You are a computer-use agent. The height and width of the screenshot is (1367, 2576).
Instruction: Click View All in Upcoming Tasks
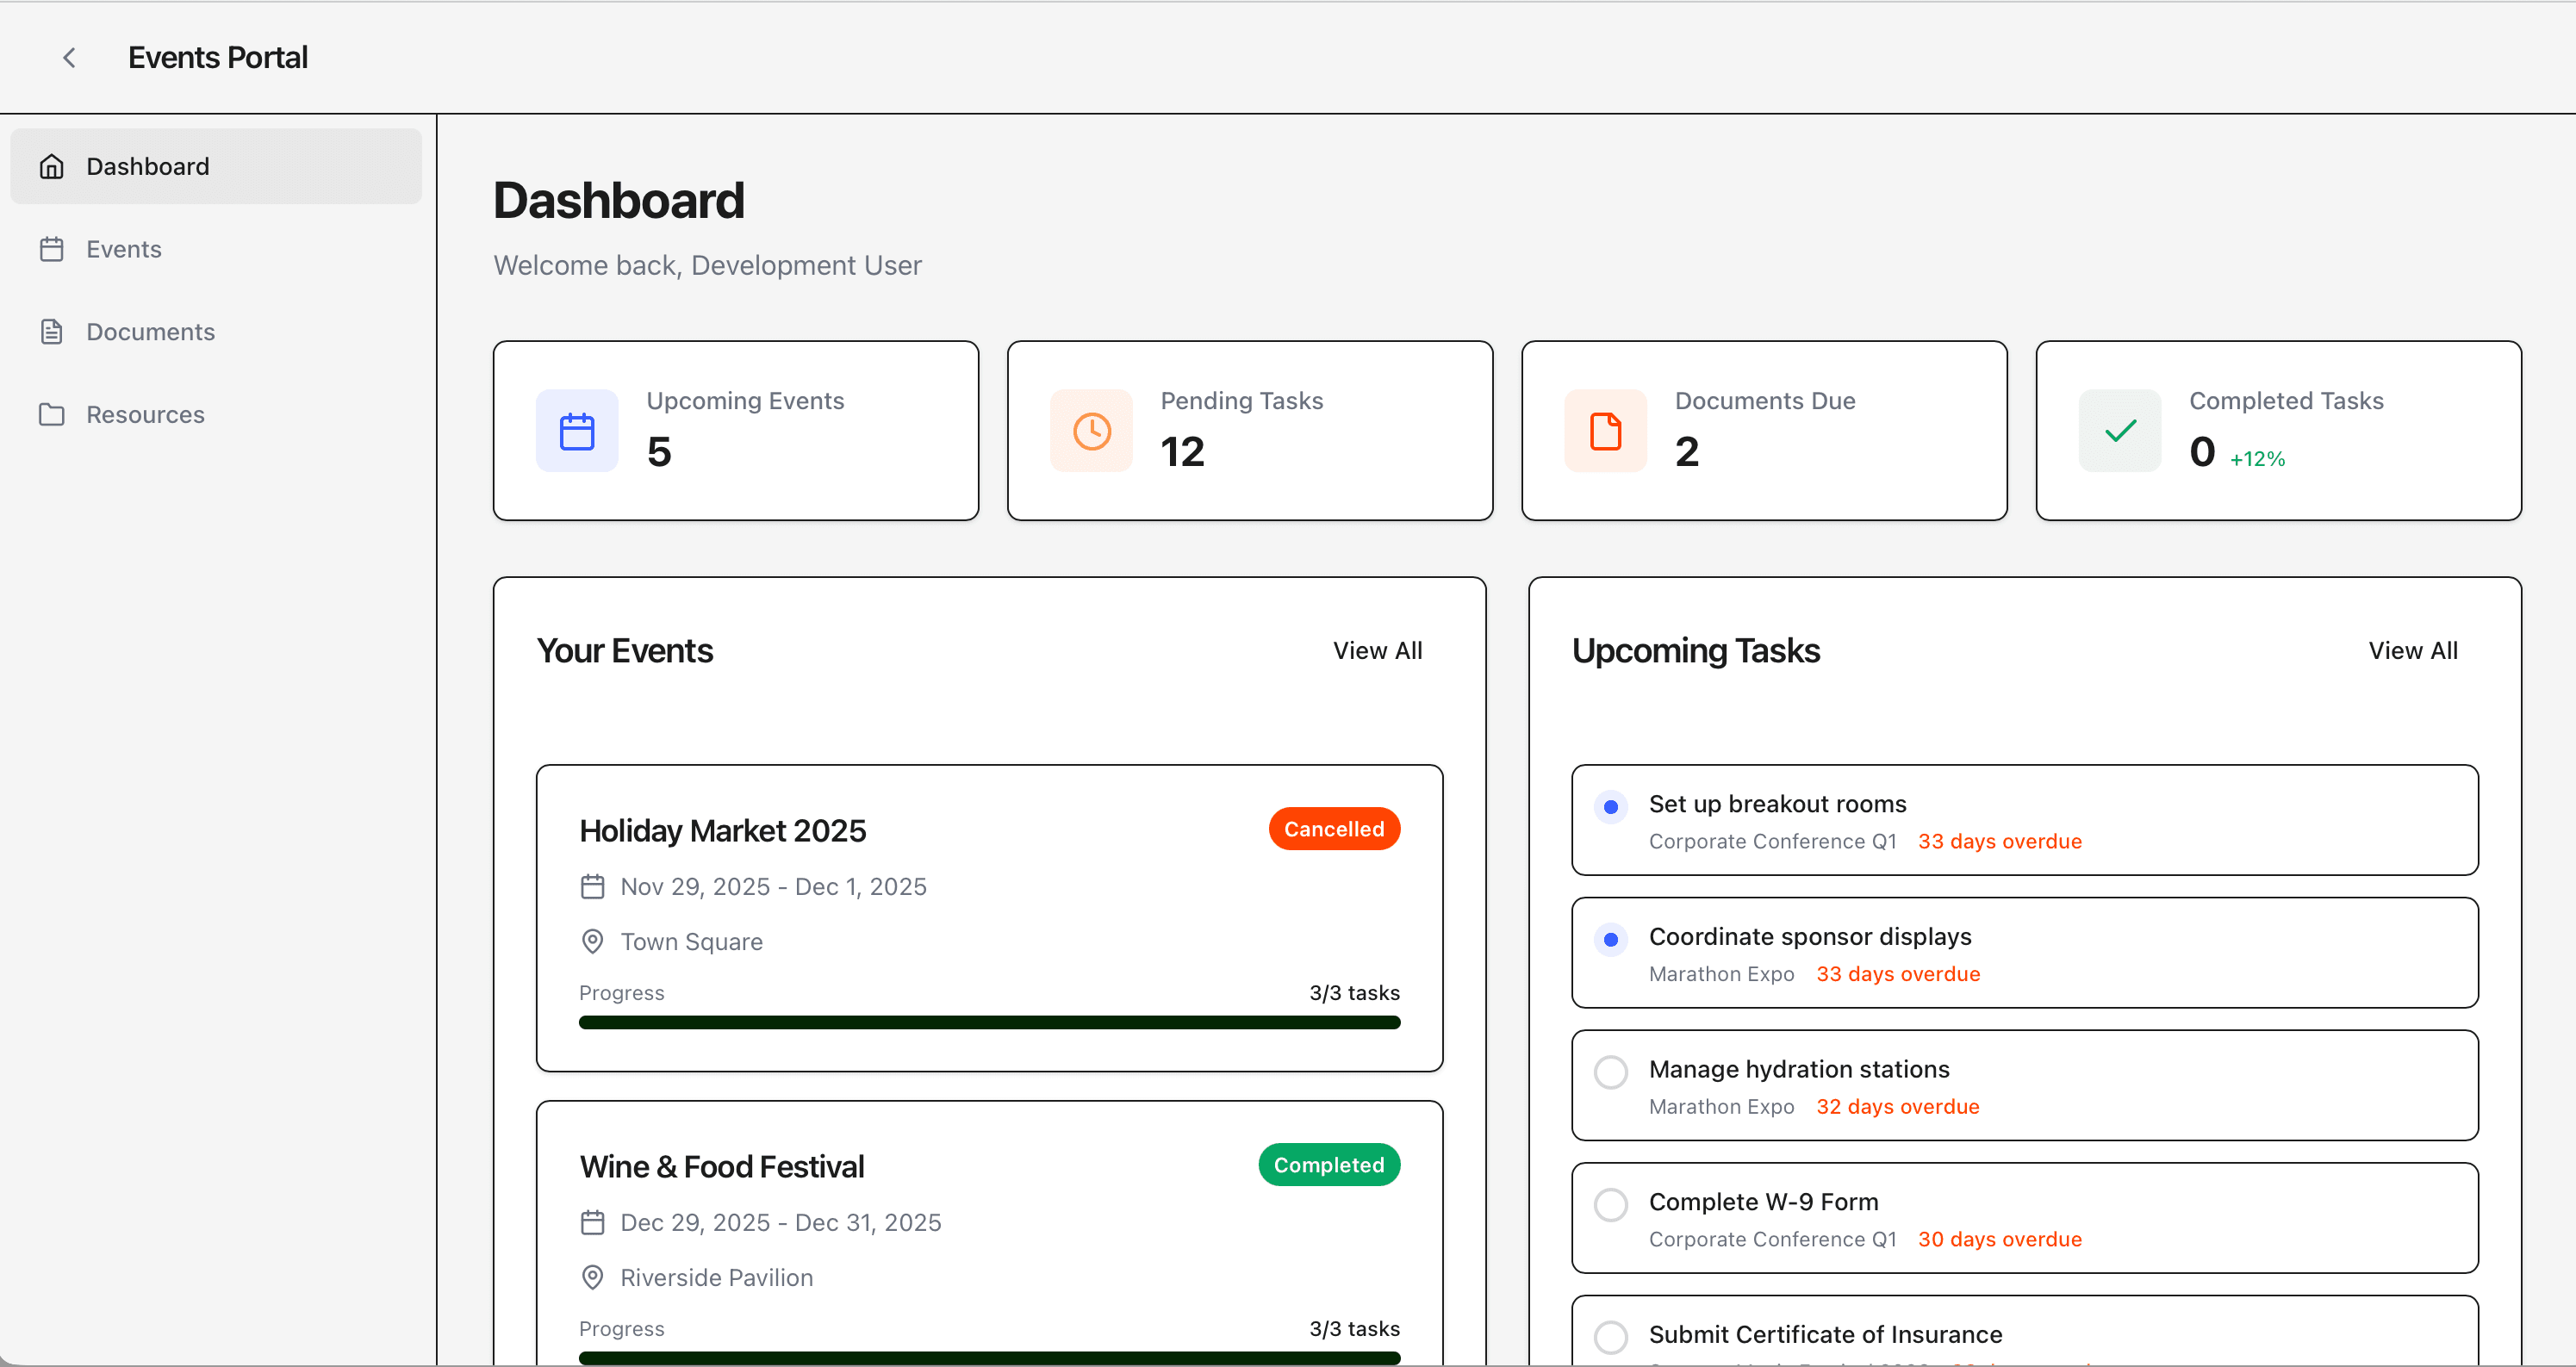(x=2413, y=650)
